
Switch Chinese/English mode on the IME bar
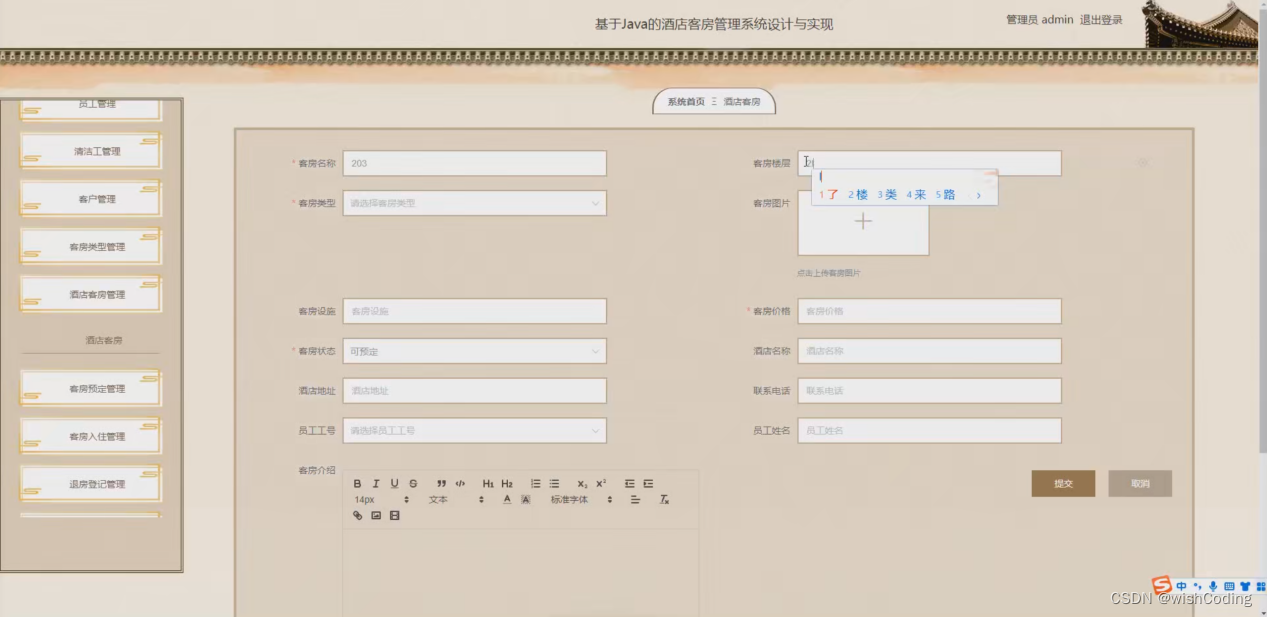pyautogui.click(x=1182, y=586)
